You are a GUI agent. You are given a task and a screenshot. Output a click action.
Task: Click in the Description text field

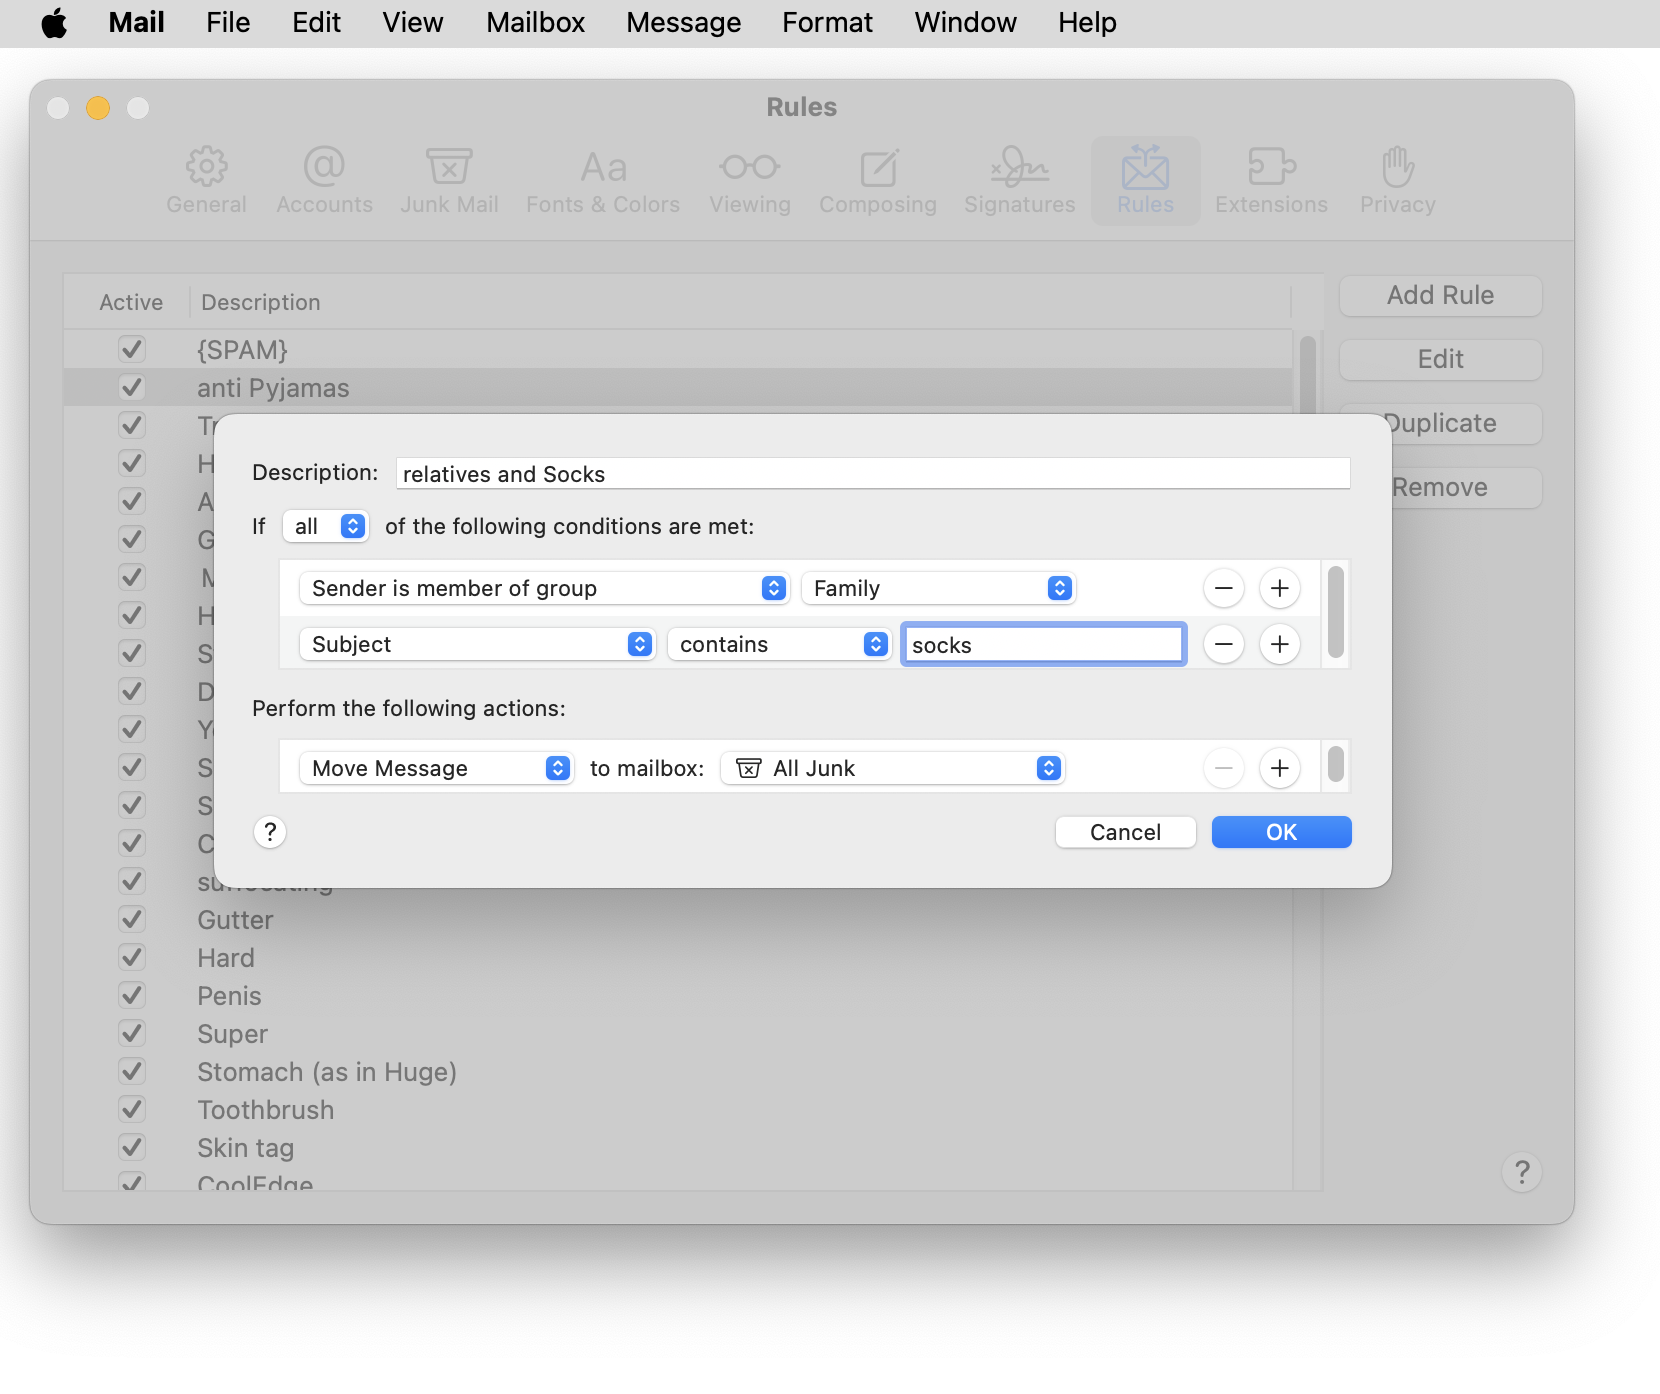pyautogui.click(x=873, y=474)
